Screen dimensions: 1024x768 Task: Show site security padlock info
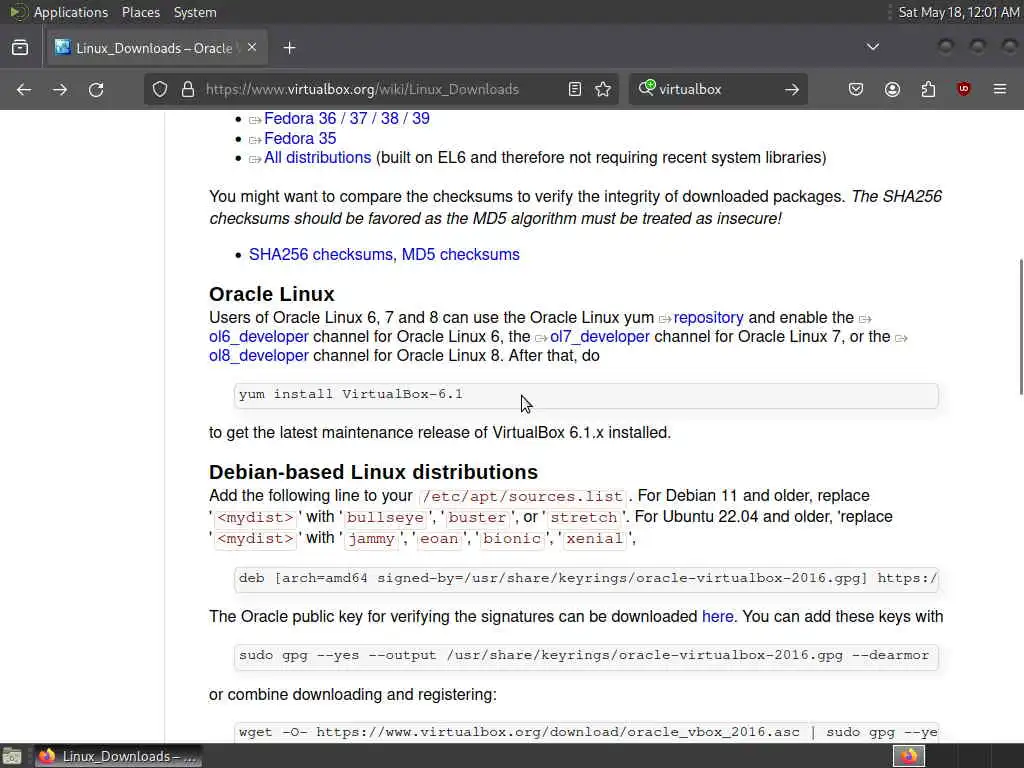(188, 89)
